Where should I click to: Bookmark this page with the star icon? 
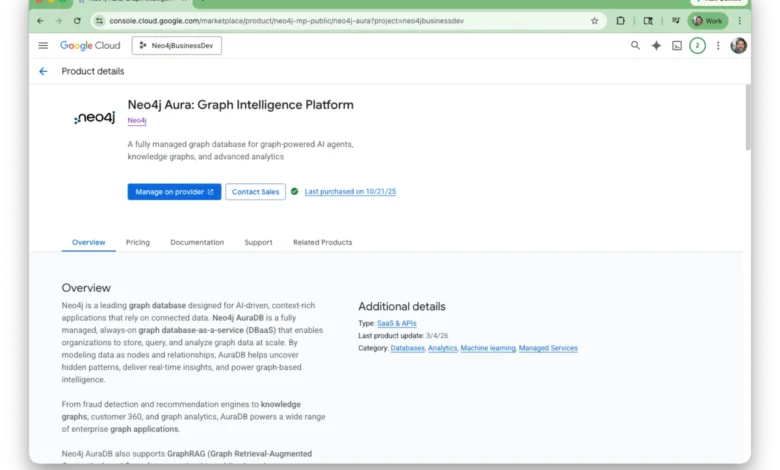pos(594,20)
